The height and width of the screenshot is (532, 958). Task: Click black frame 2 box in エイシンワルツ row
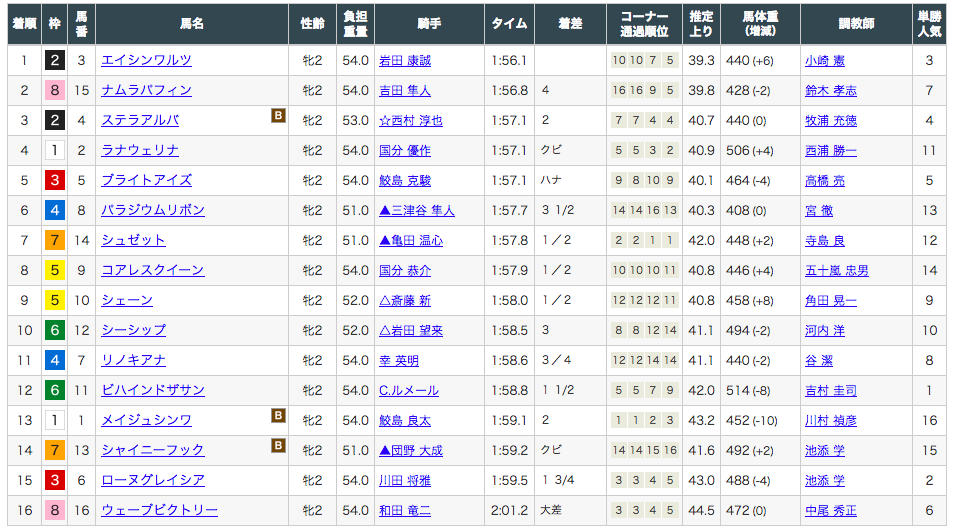point(54,60)
